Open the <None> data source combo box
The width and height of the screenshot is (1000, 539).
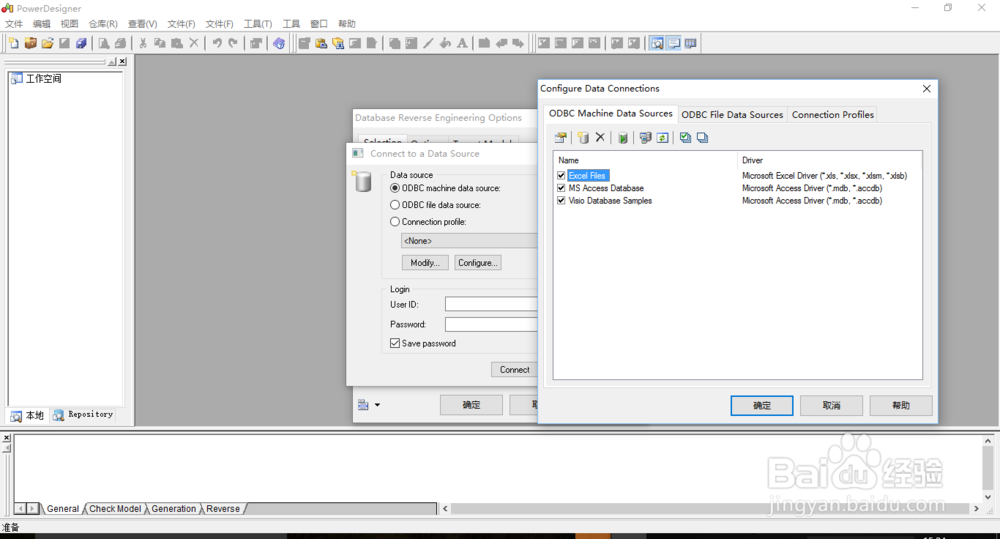coord(469,240)
